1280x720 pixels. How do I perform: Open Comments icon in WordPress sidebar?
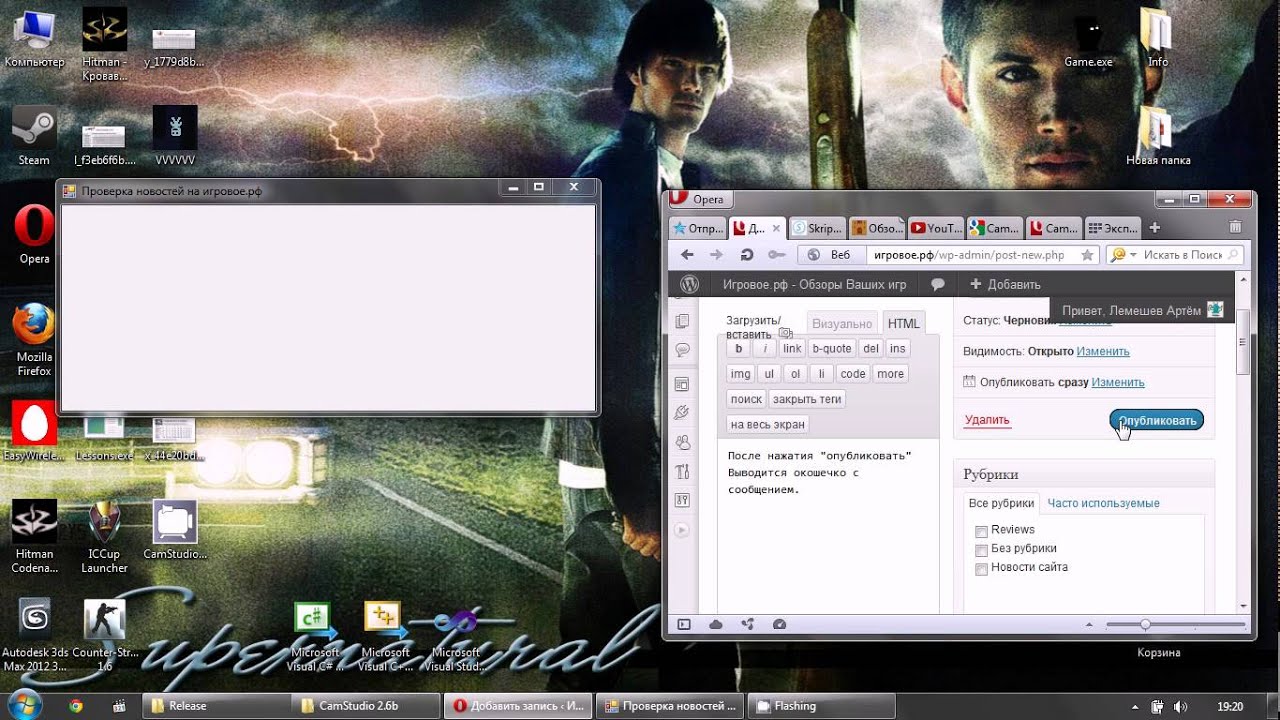pyautogui.click(x=683, y=350)
